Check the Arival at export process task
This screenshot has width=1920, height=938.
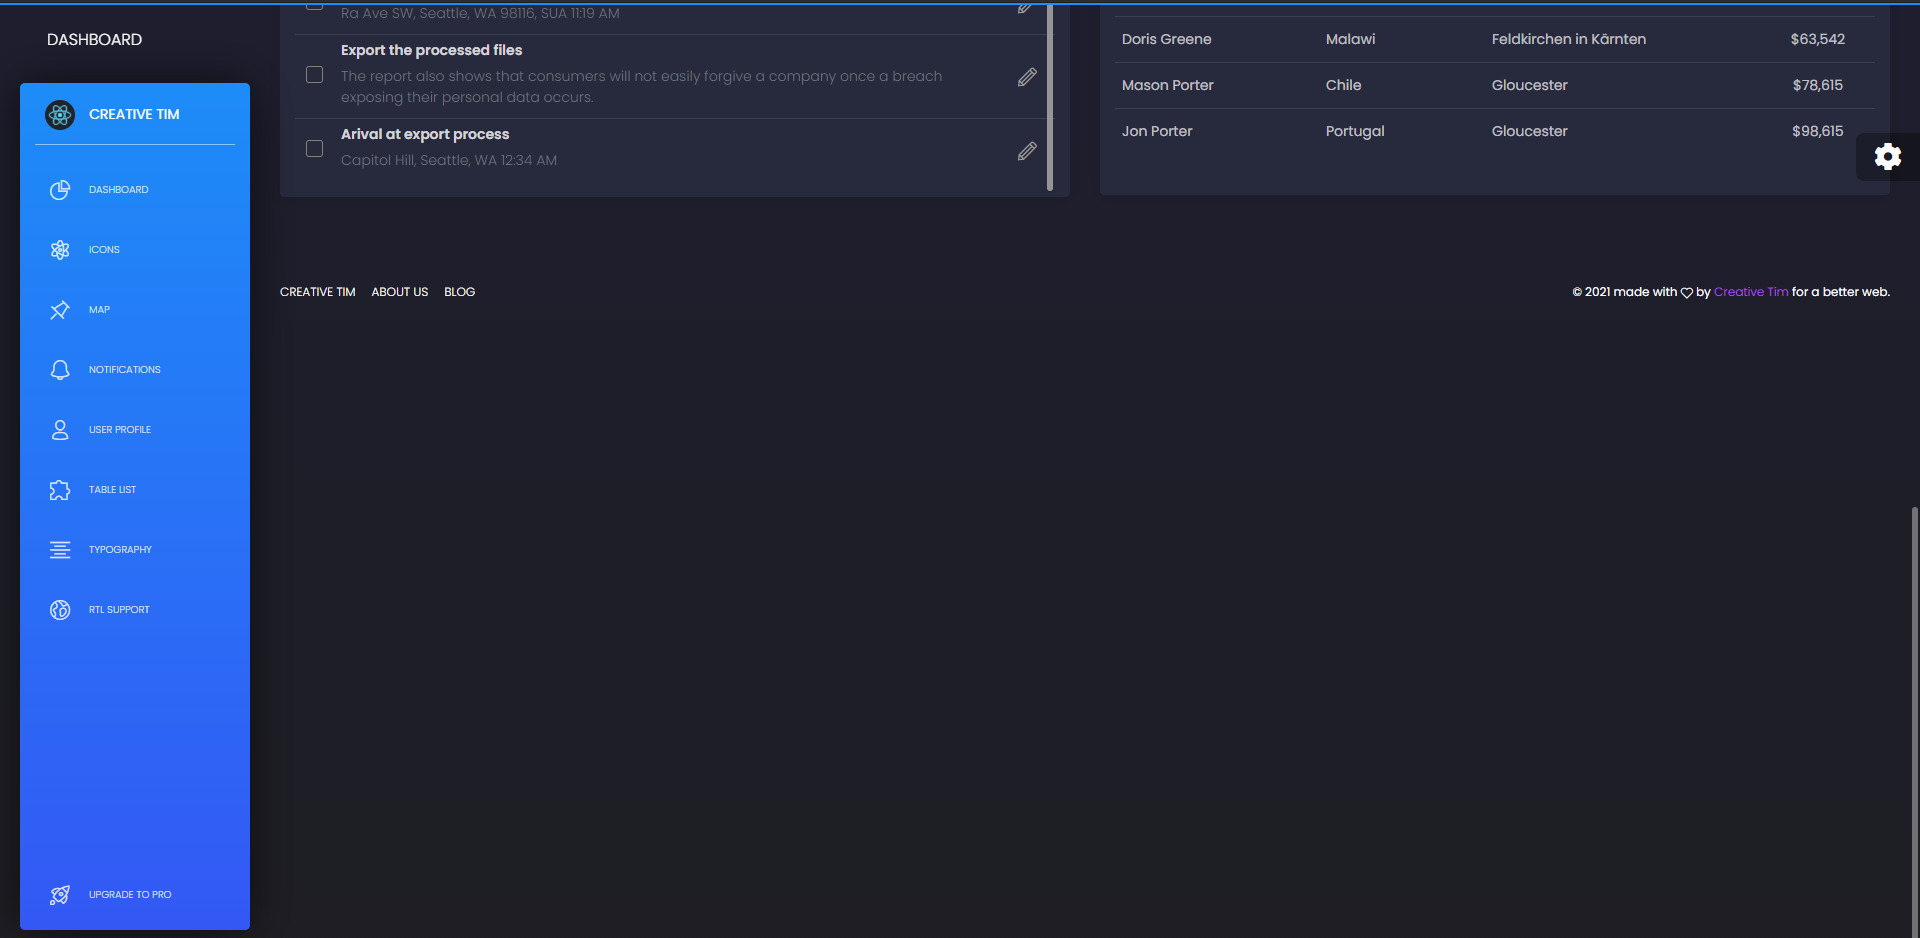click(314, 148)
